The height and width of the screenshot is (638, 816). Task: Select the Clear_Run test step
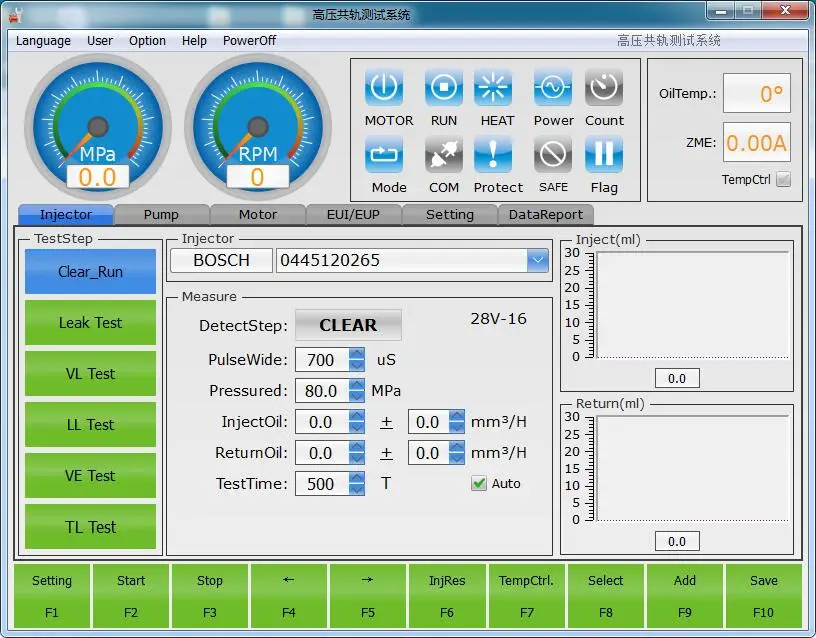click(x=91, y=272)
